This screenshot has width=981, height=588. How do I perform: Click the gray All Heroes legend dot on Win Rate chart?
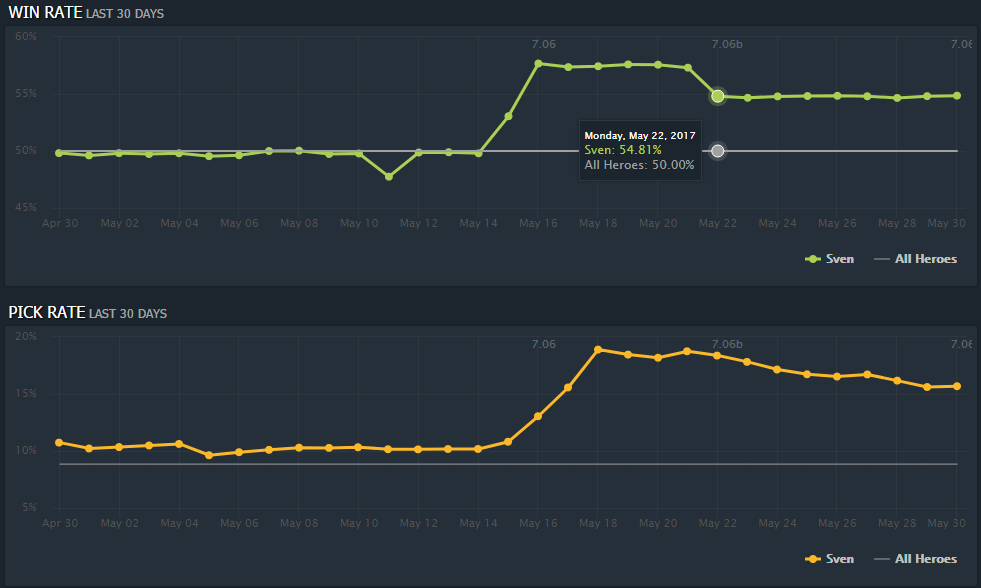point(881,259)
